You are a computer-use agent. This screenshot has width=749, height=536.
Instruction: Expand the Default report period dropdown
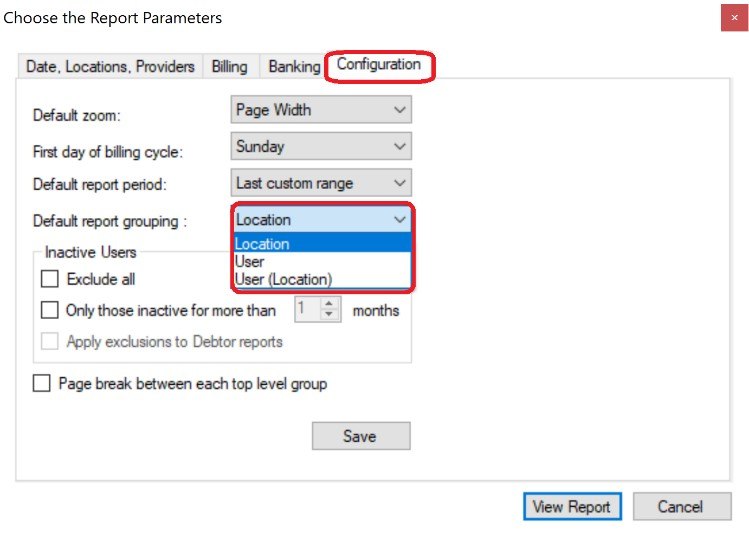pyautogui.click(x=321, y=183)
